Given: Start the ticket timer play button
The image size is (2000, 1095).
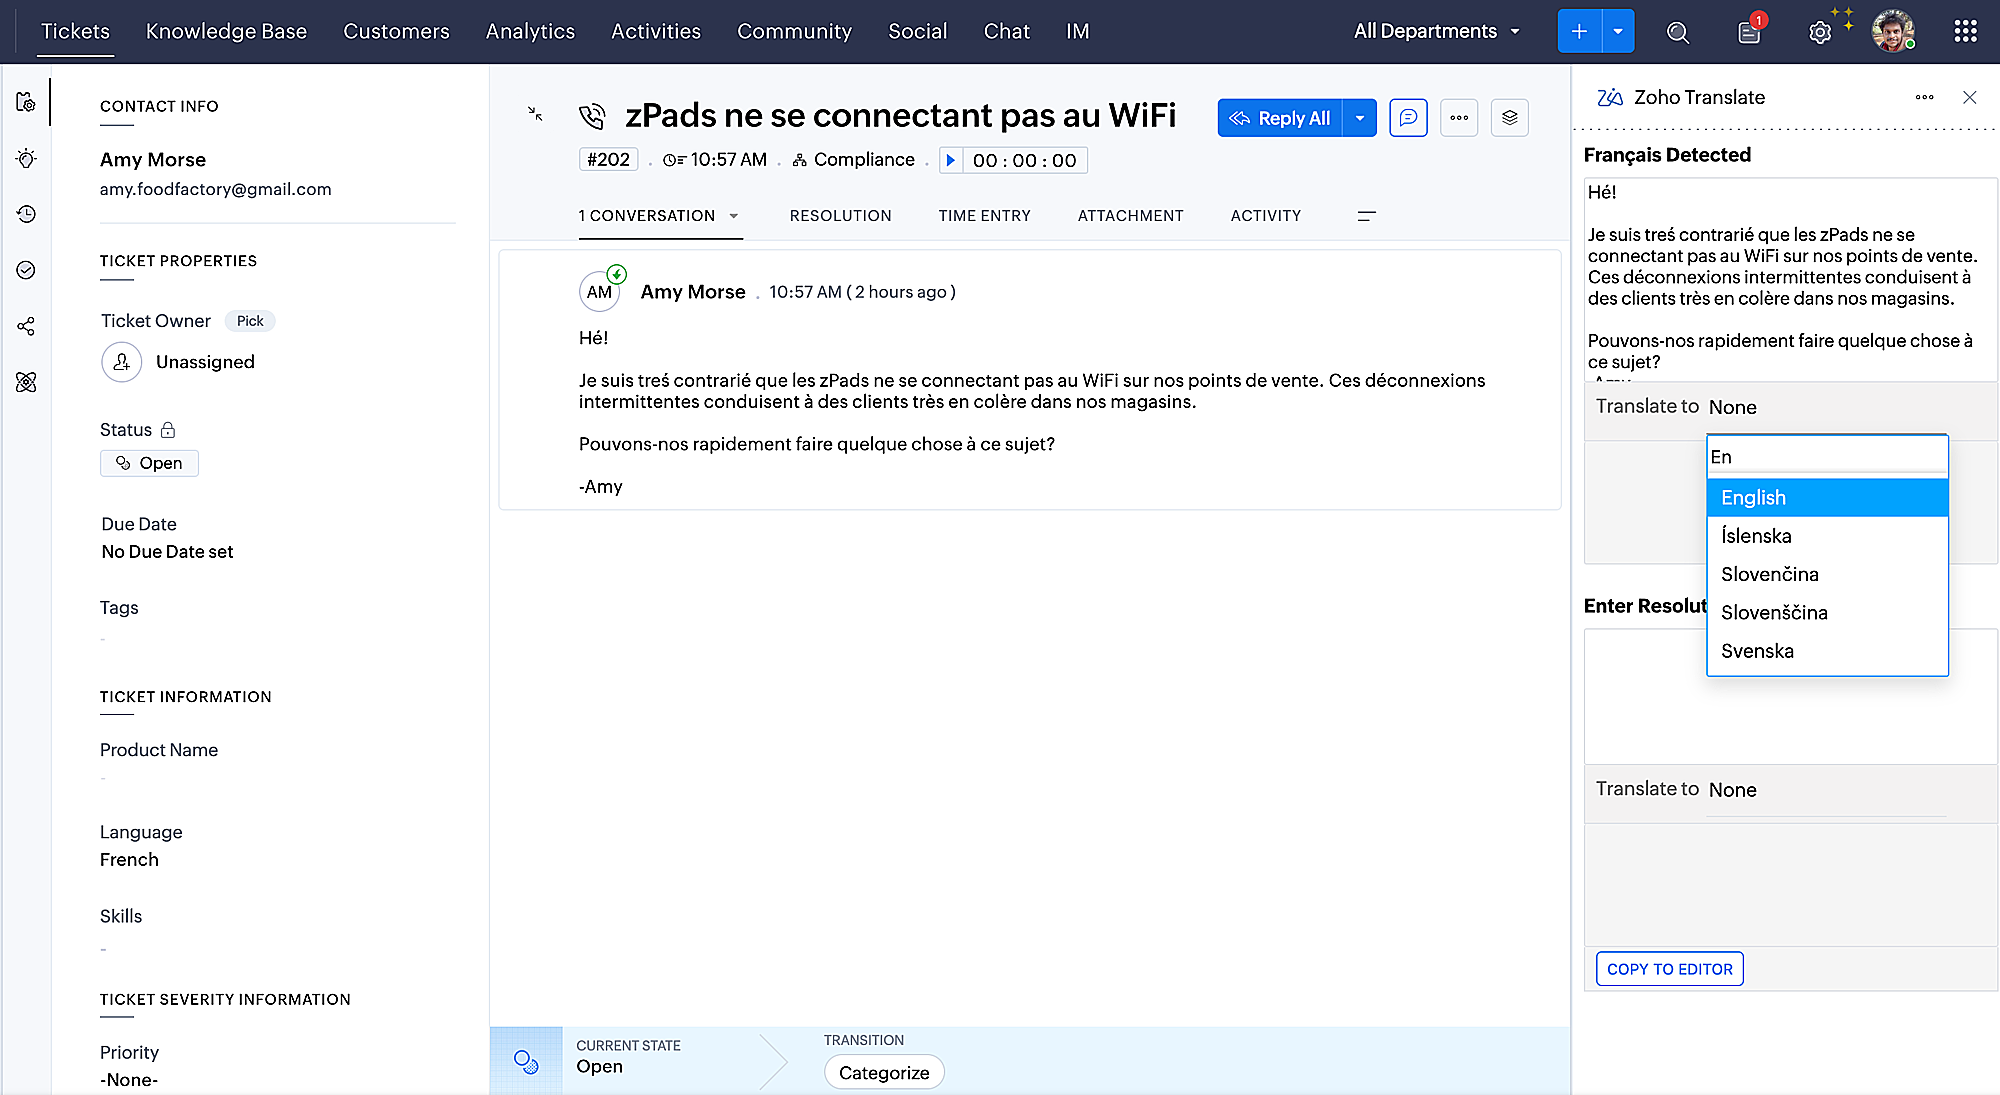Looking at the screenshot, I should click(951, 160).
